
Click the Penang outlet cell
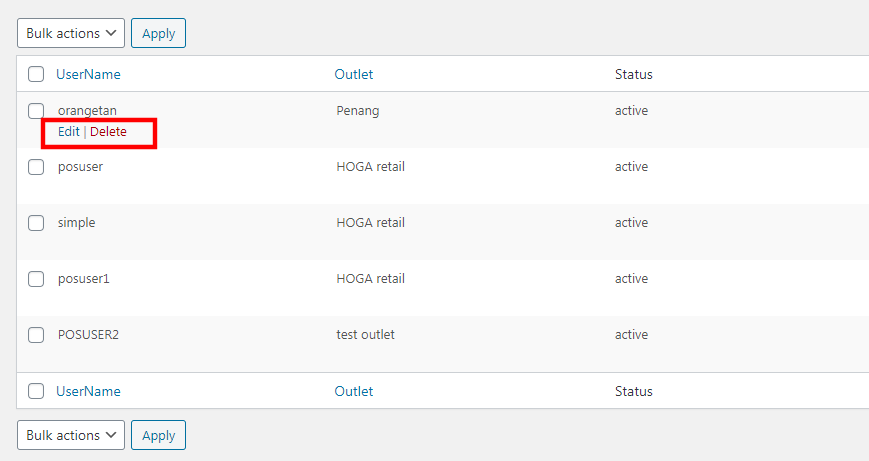tap(357, 111)
